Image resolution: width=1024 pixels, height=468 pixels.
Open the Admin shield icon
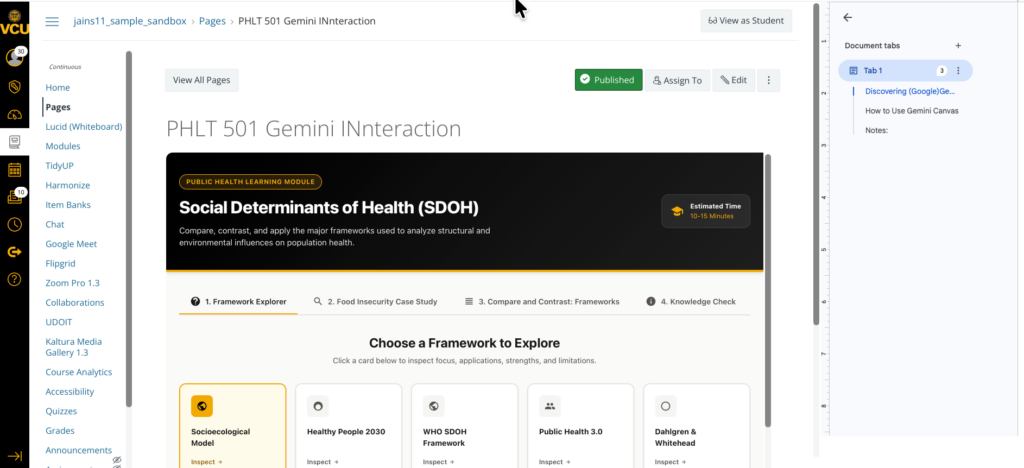[14, 86]
